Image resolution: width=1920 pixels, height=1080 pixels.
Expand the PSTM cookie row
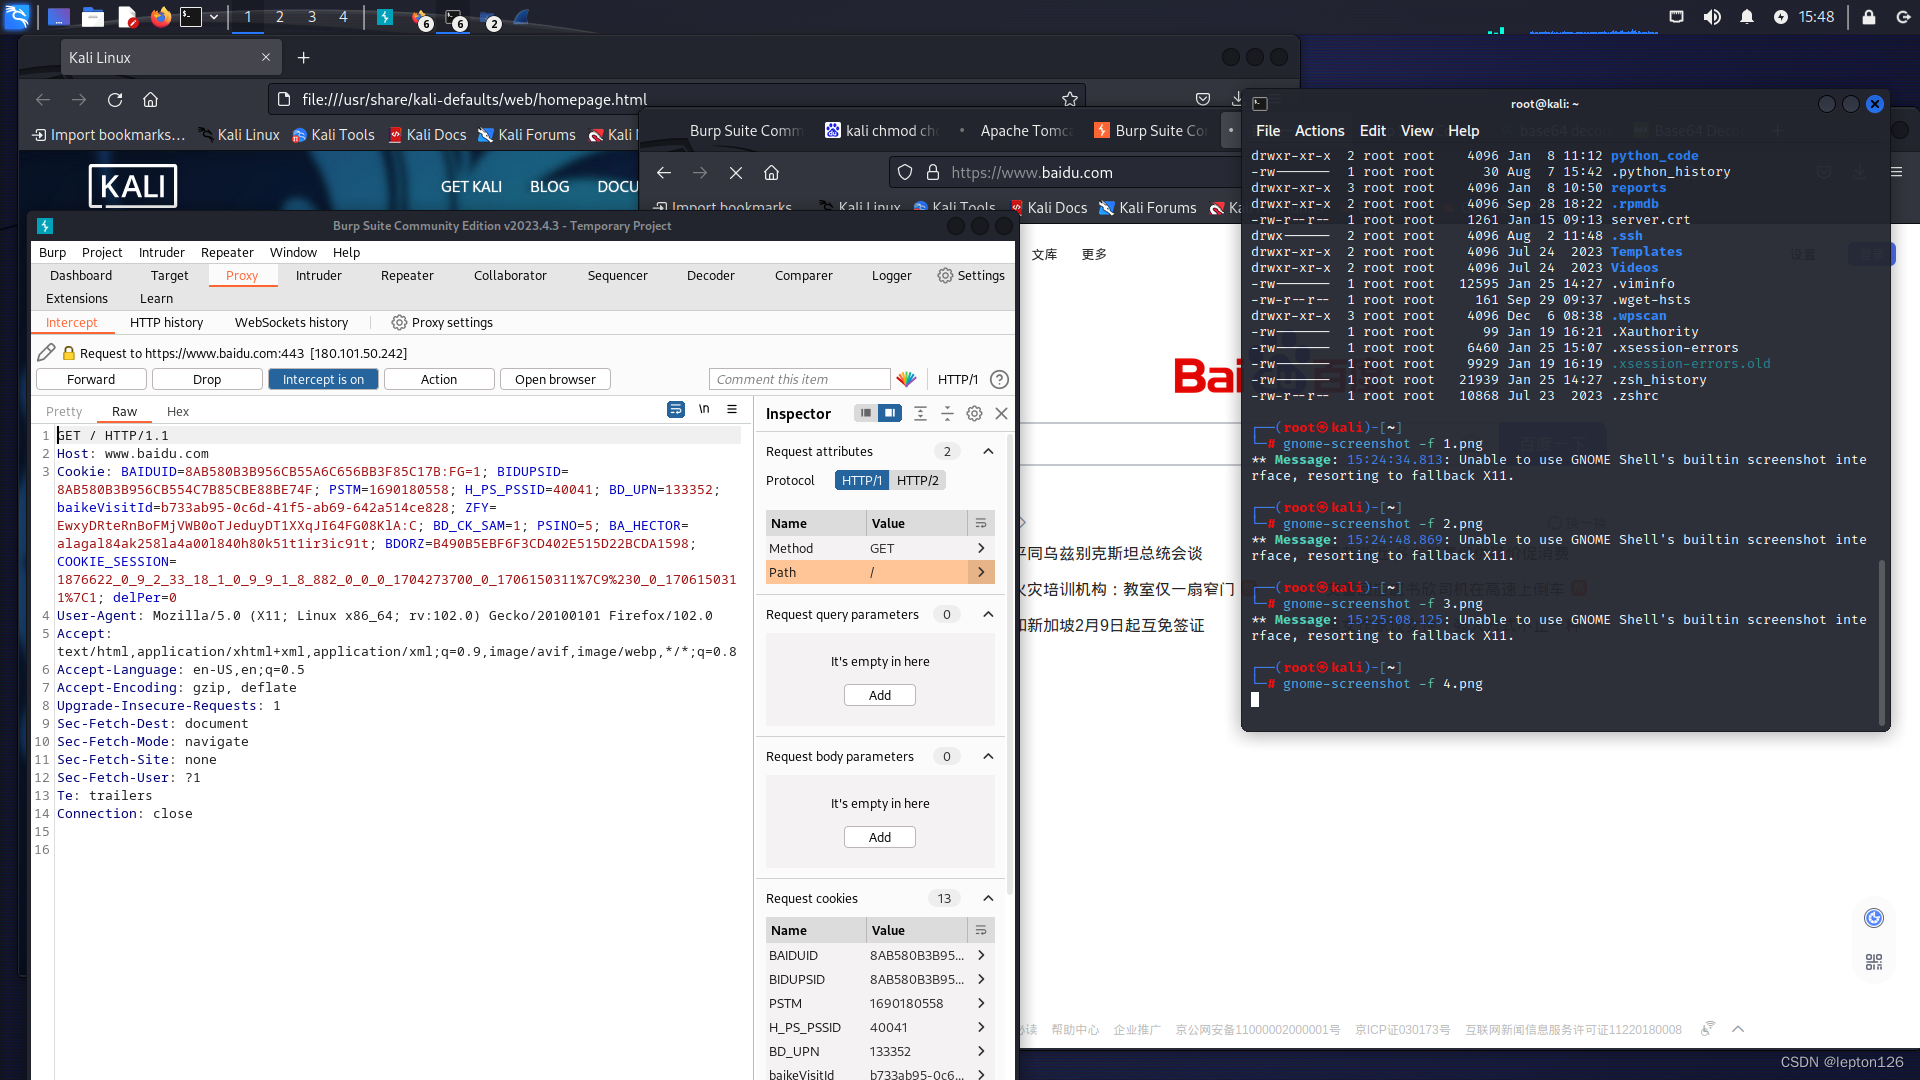(981, 1003)
